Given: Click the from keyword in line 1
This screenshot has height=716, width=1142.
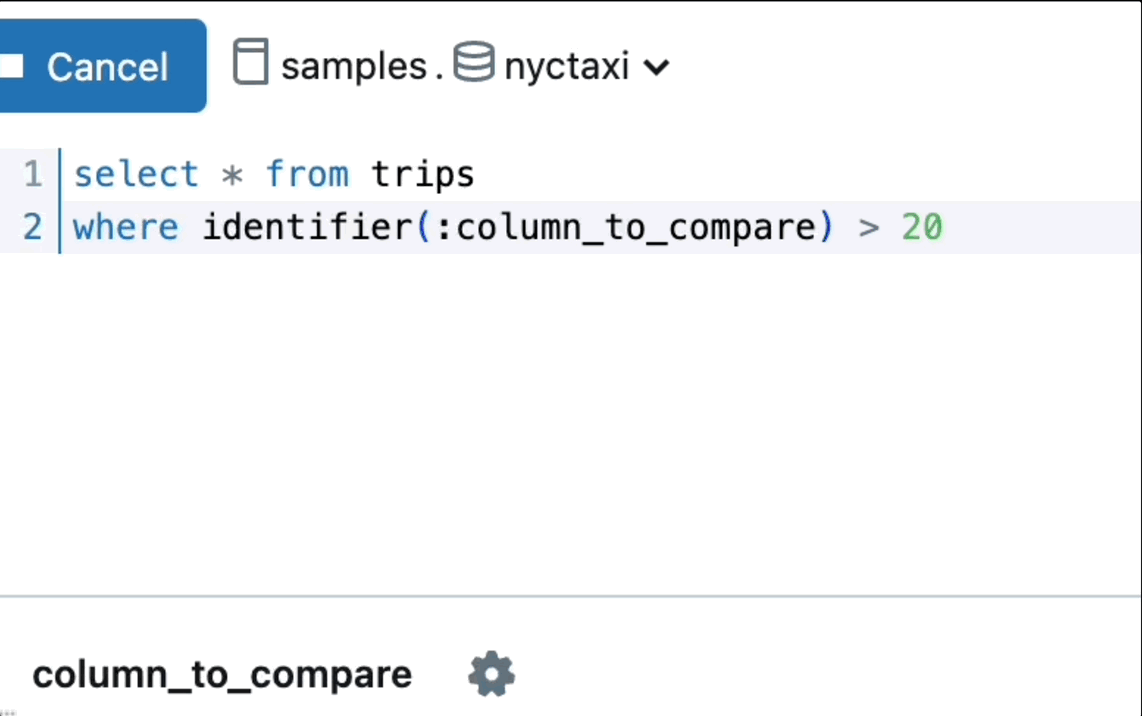Looking at the screenshot, I should pos(307,175).
